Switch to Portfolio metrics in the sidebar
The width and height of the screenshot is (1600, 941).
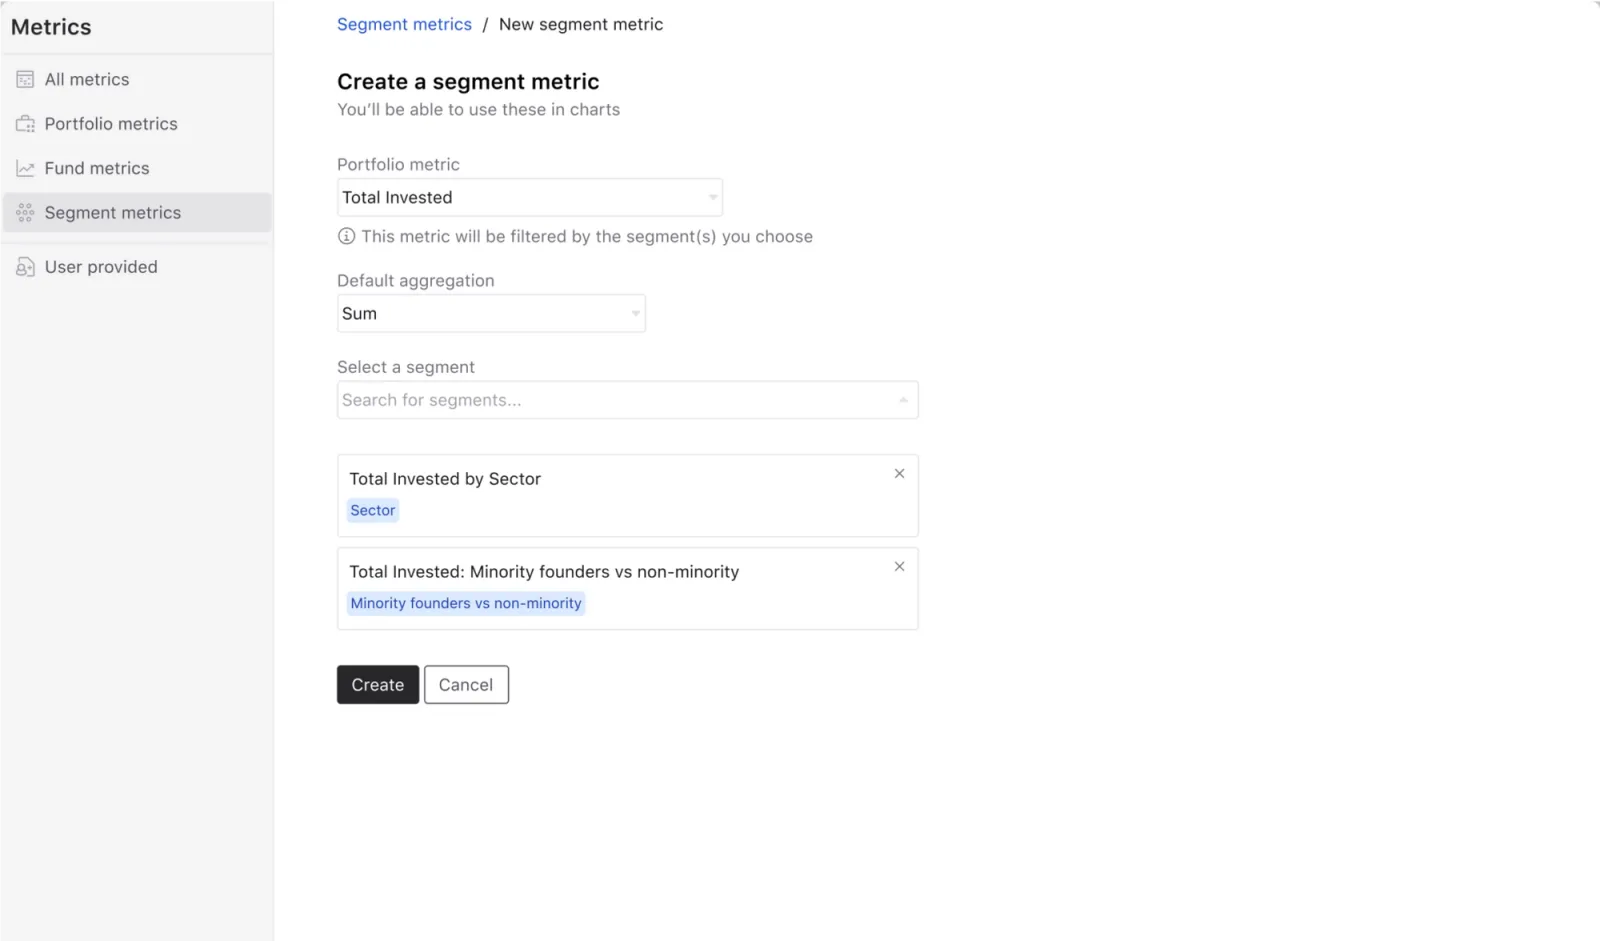click(111, 123)
